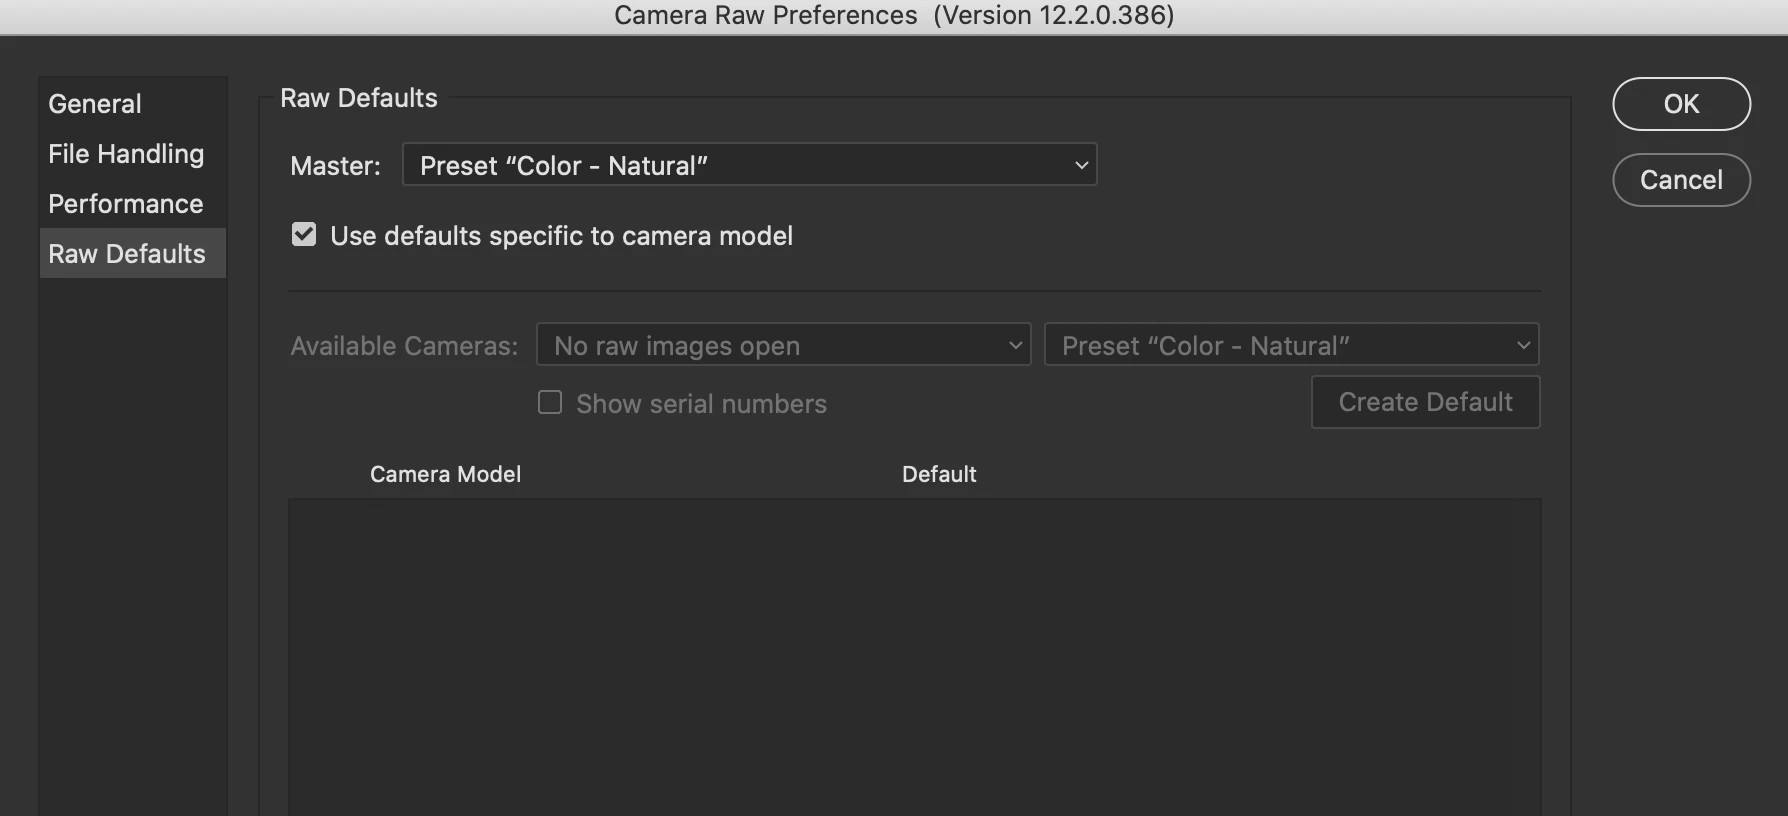
Task: Confirm preferences with the OK button
Action: [1681, 104]
